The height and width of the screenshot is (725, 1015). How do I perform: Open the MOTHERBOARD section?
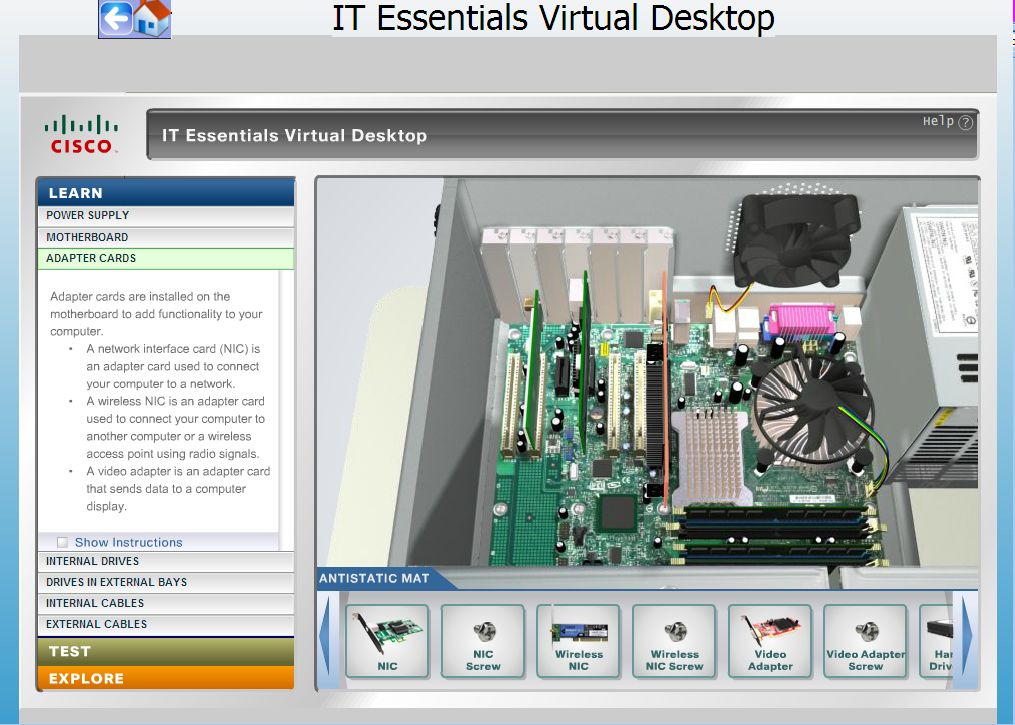(166, 238)
